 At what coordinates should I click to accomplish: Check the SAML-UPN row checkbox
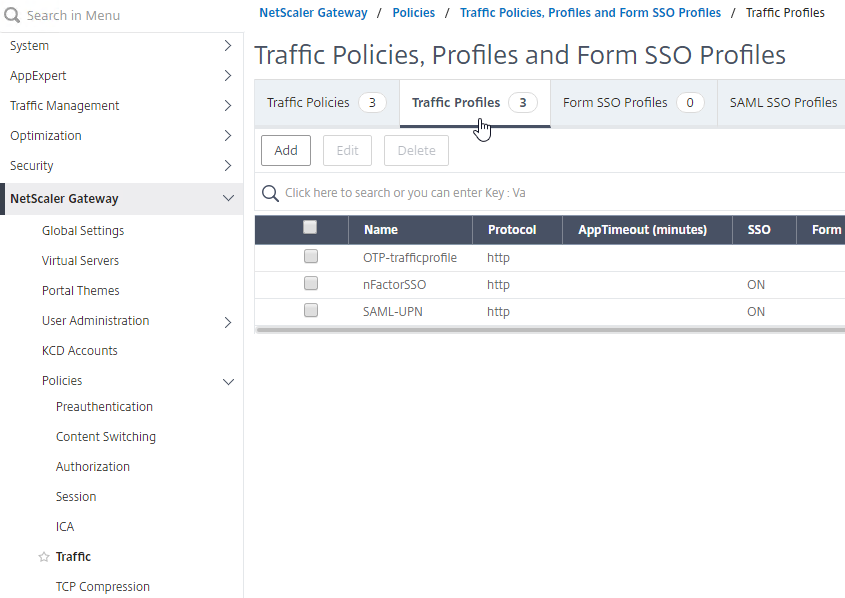[311, 310]
